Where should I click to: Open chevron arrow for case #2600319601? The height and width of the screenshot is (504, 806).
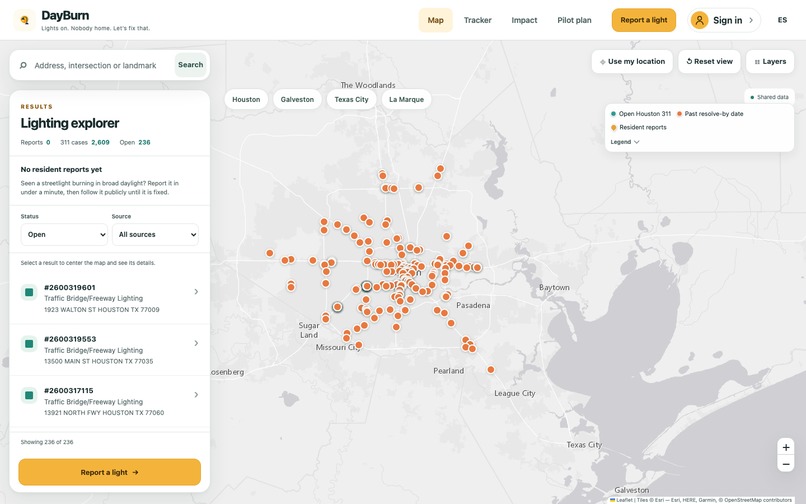tap(196, 292)
